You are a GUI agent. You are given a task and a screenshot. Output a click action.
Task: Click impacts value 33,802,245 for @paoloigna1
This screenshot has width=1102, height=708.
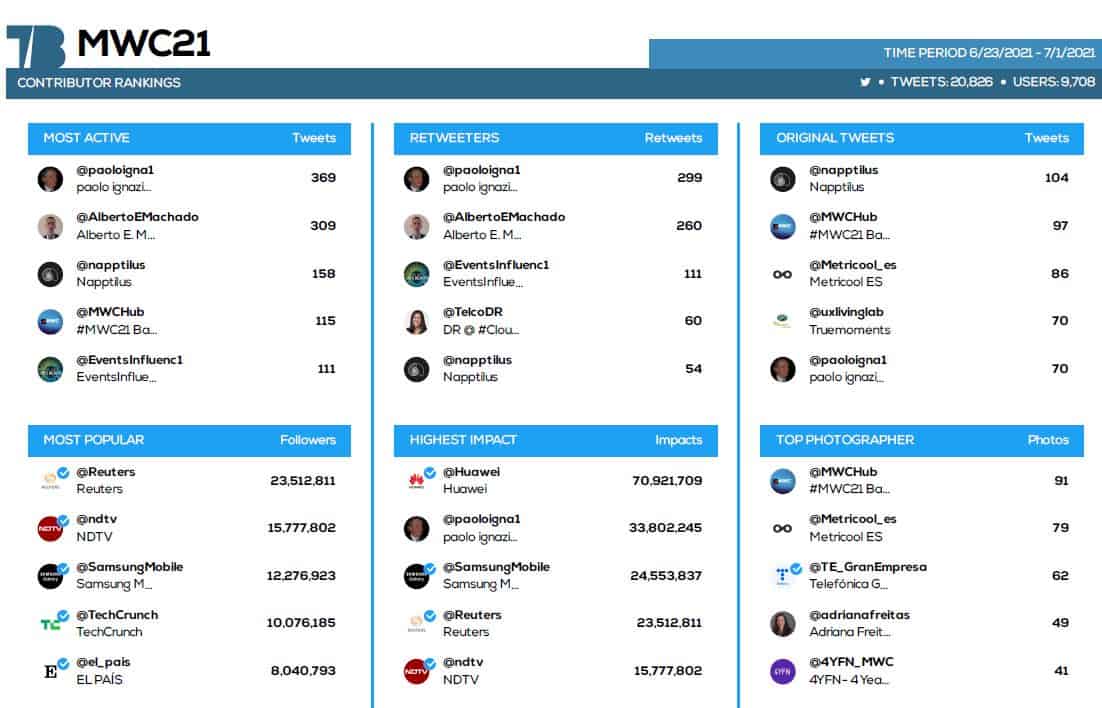point(666,528)
